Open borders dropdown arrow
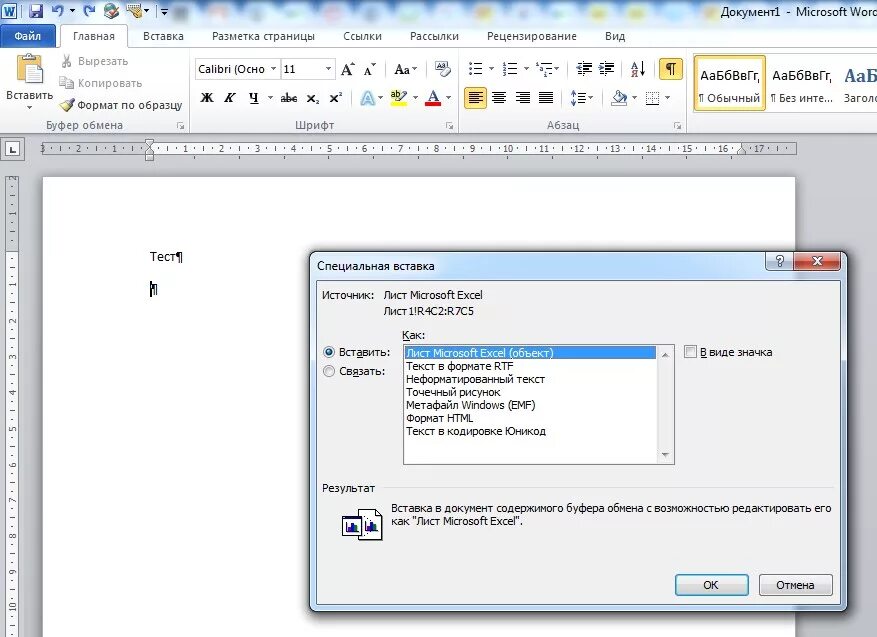The image size is (877, 637). (668, 98)
